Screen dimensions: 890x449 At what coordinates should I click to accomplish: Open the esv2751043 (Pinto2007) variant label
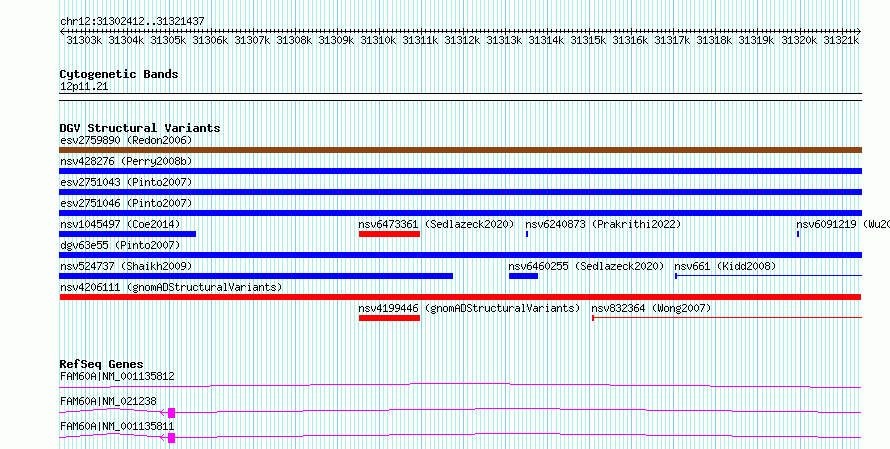(126, 182)
